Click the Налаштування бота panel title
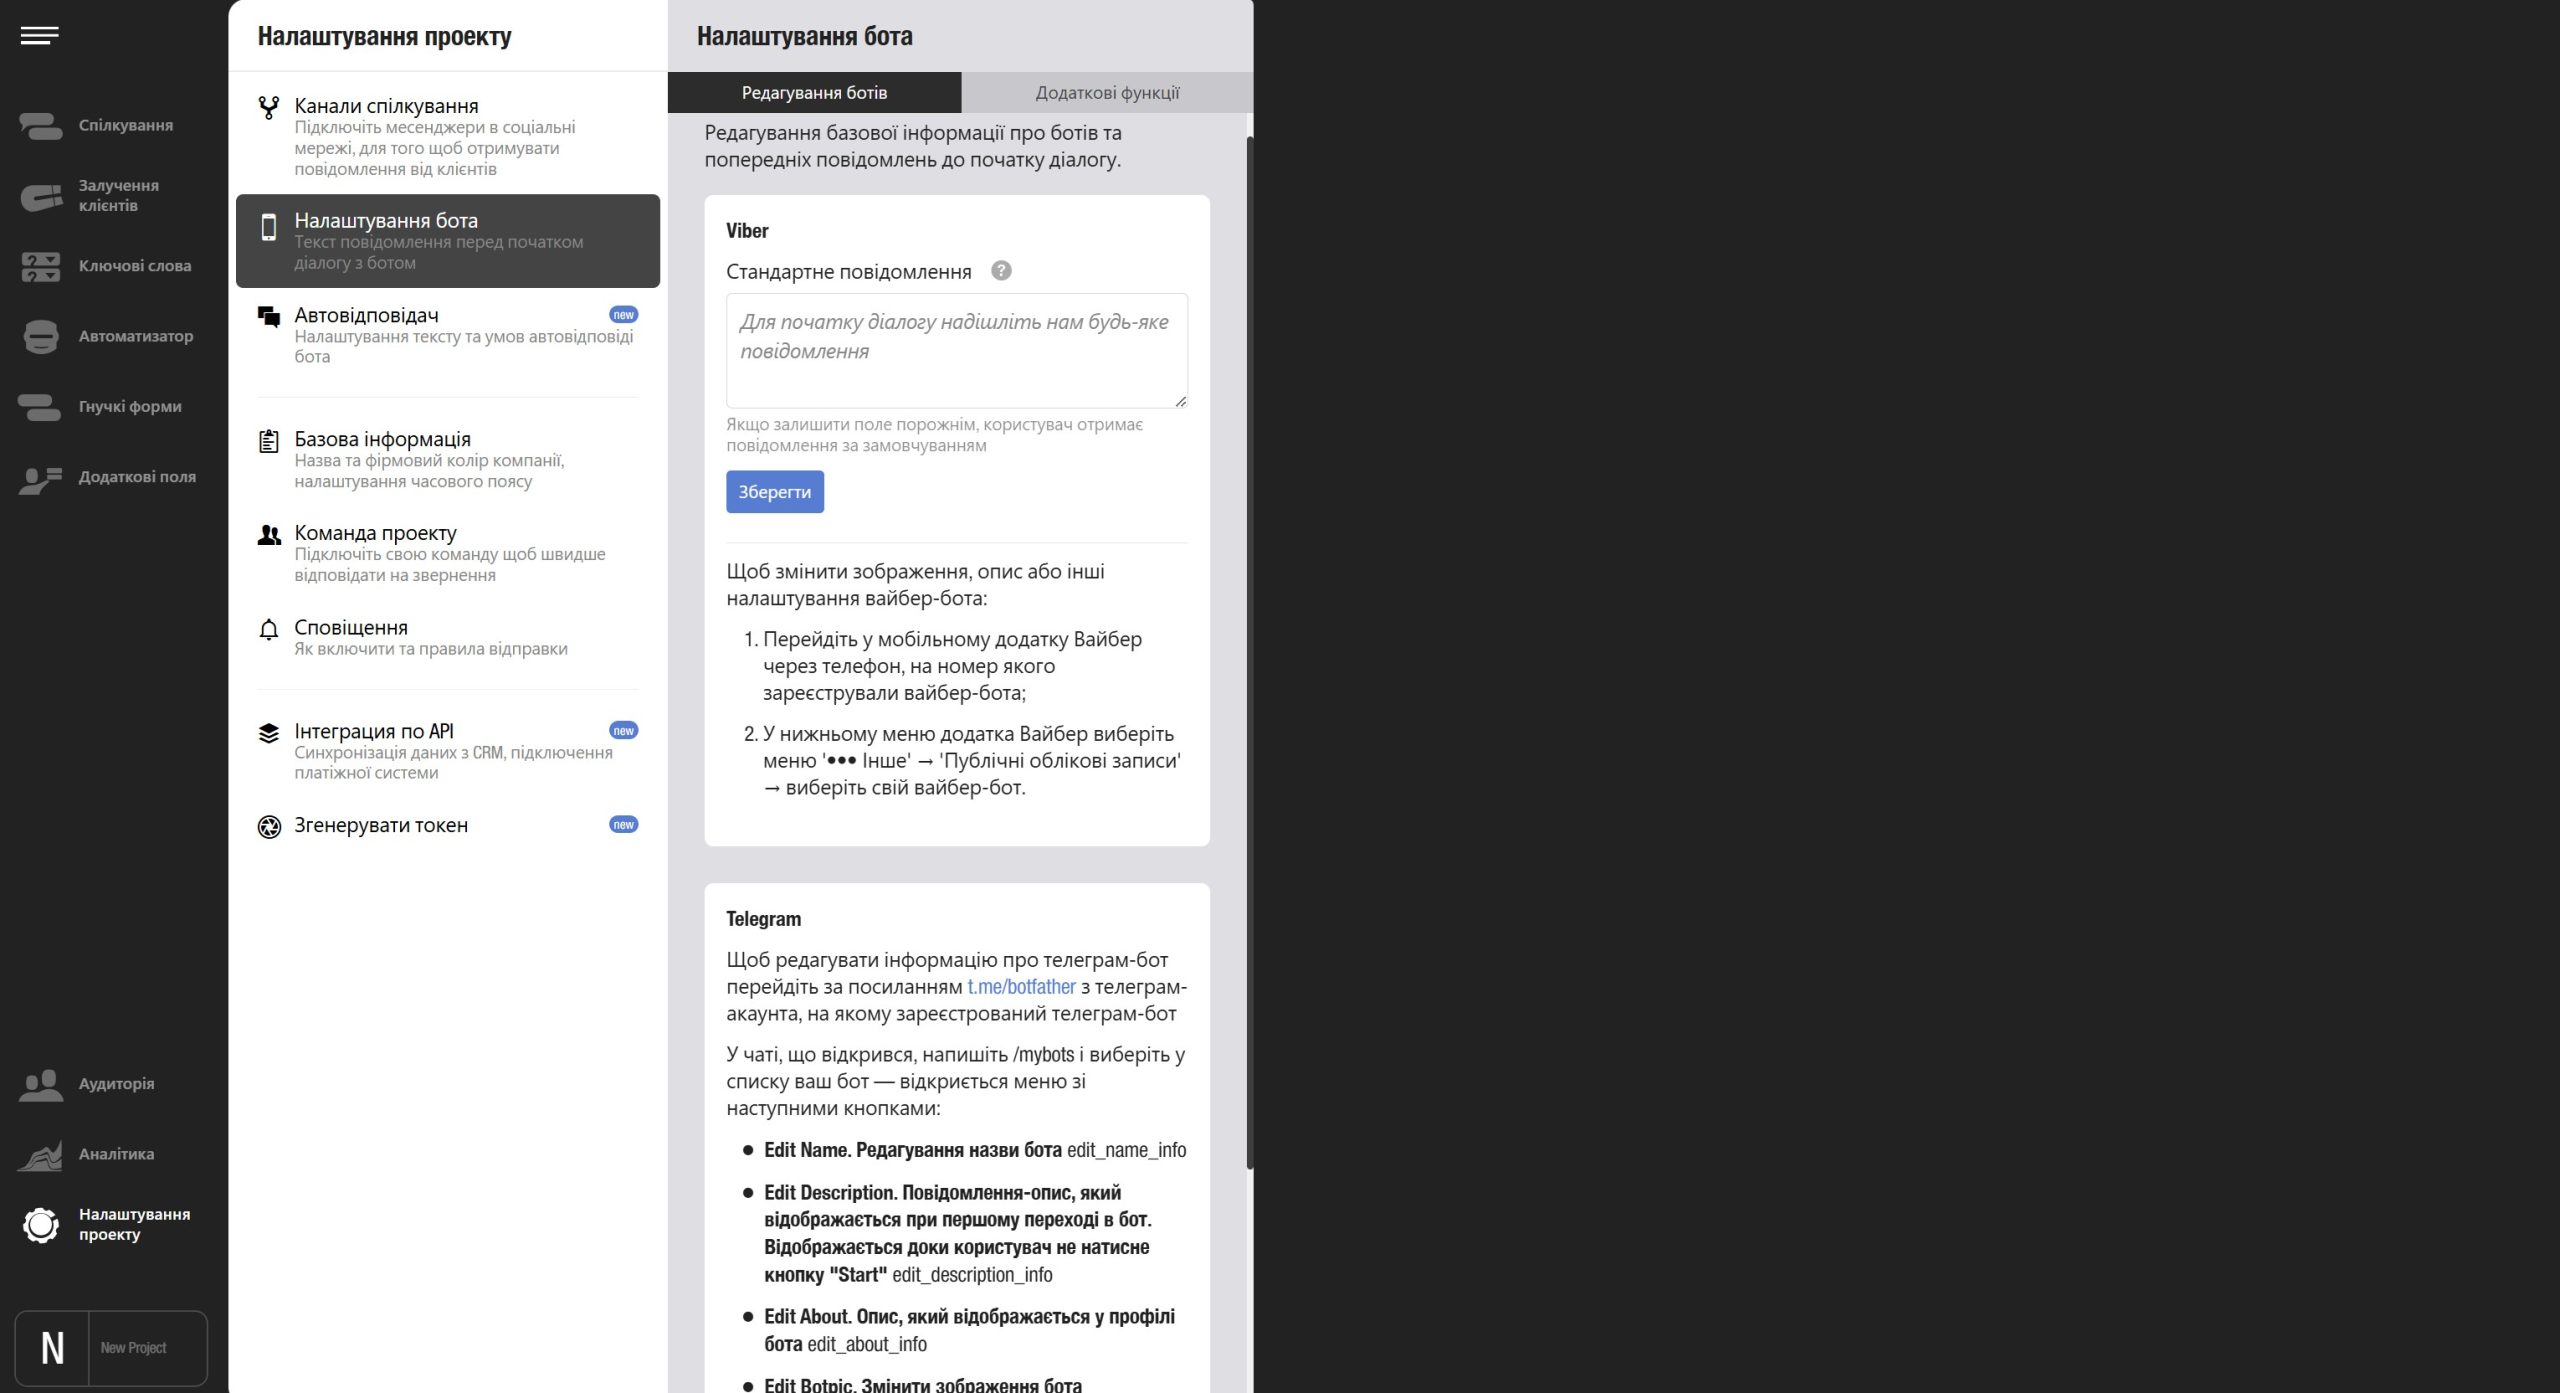The height and width of the screenshot is (1393, 2560). pyautogui.click(x=804, y=37)
